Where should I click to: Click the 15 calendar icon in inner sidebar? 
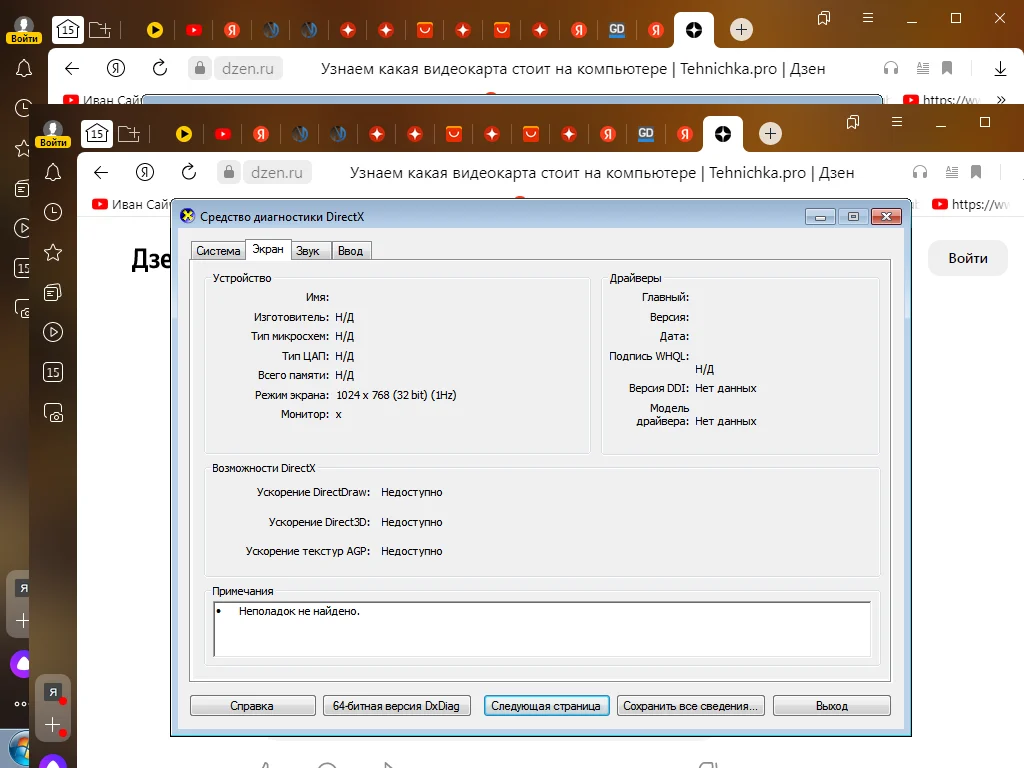coord(53,372)
